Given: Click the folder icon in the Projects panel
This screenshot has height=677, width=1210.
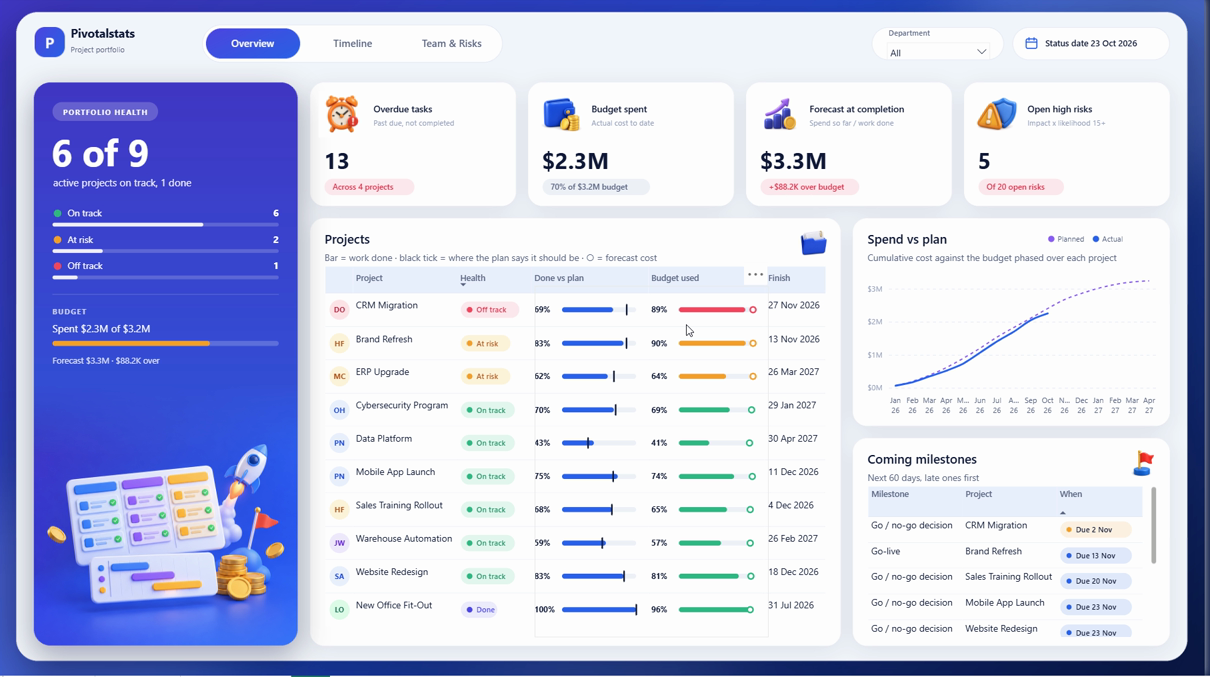Looking at the screenshot, I should (813, 242).
